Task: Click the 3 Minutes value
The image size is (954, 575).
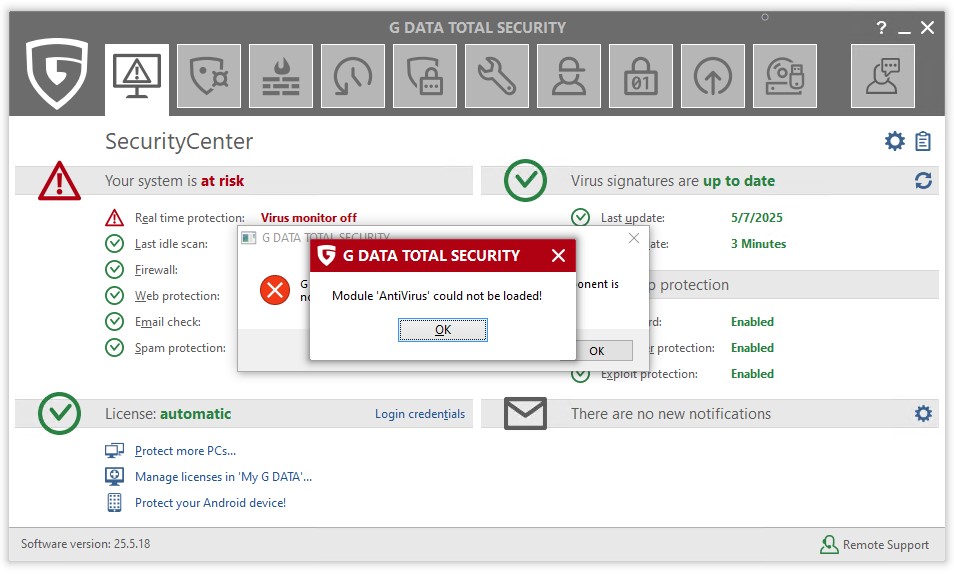Action: pyautogui.click(x=759, y=244)
